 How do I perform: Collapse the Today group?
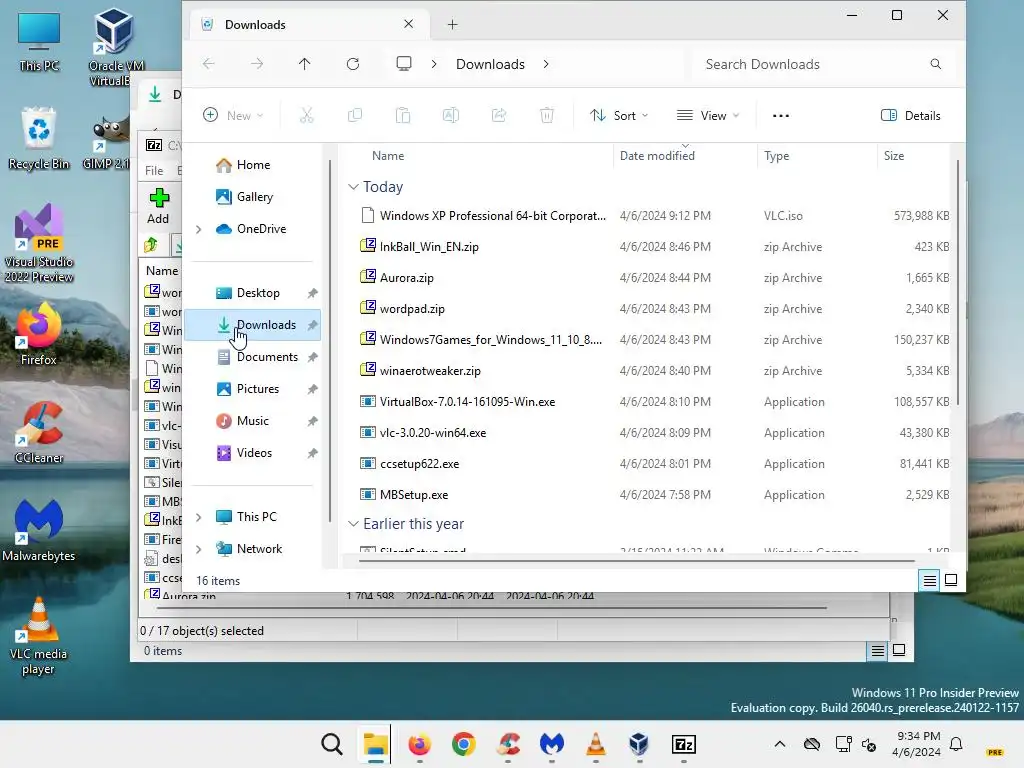click(353, 187)
